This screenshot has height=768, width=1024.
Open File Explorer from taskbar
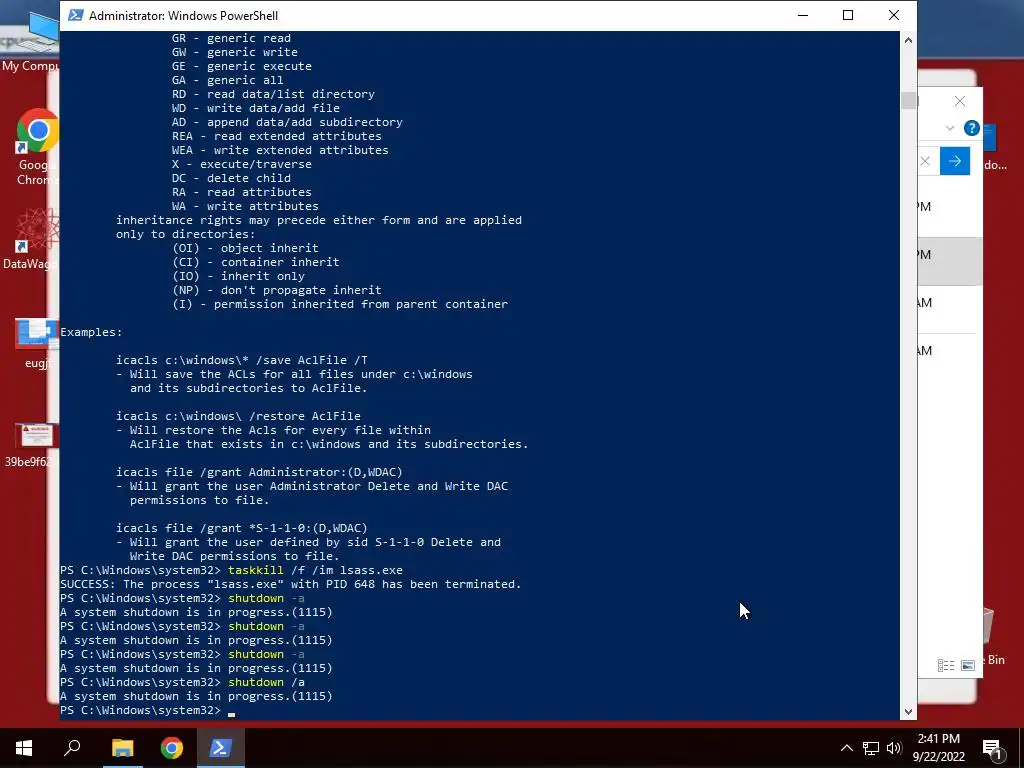click(122, 748)
